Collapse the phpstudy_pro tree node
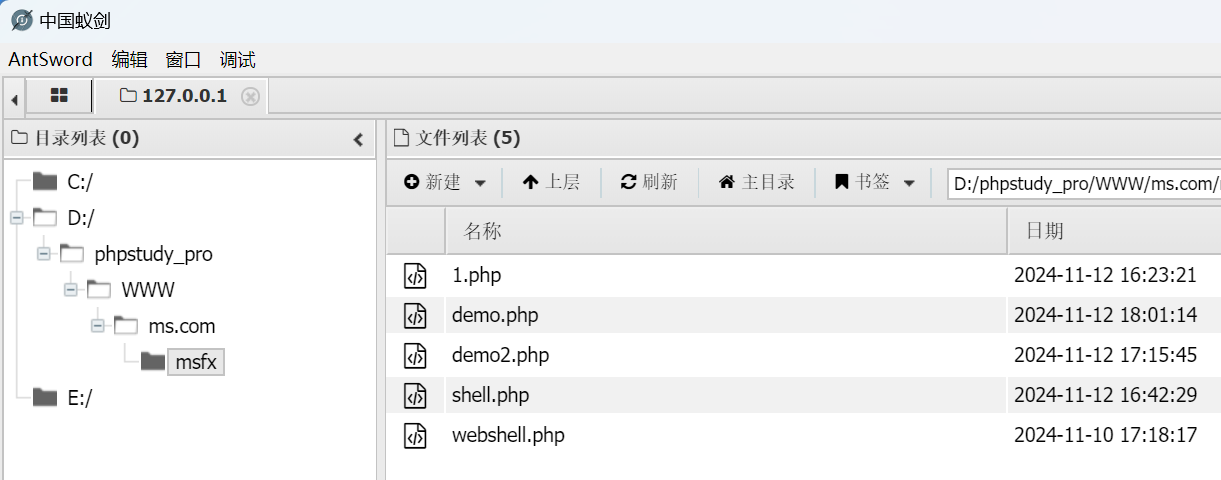This screenshot has width=1221, height=480. (x=44, y=253)
